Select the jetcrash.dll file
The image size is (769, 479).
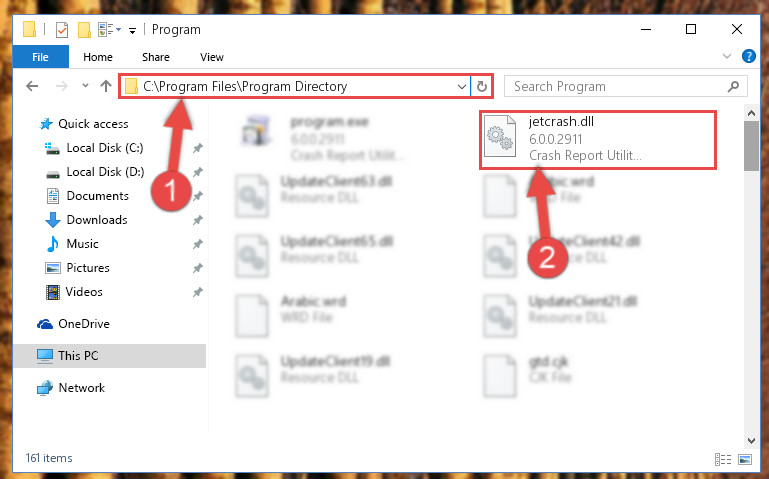click(x=597, y=139)
